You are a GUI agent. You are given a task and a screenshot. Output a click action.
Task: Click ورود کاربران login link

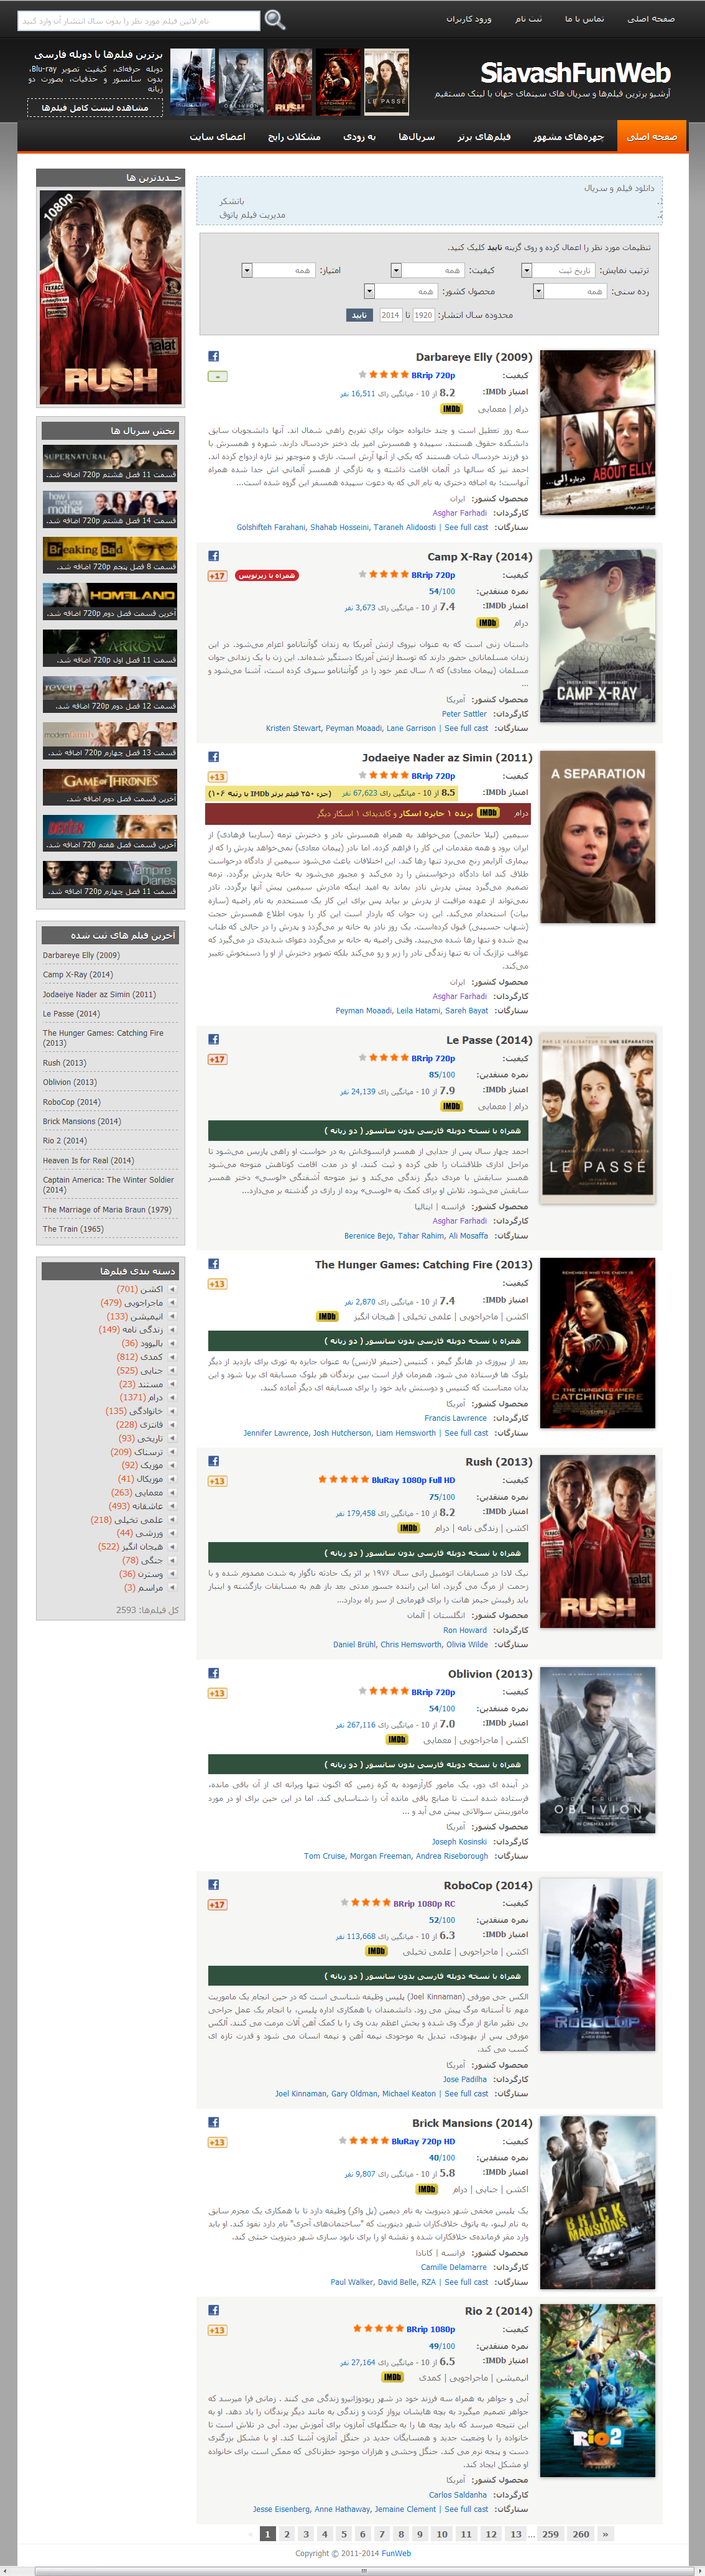[468, 19]
